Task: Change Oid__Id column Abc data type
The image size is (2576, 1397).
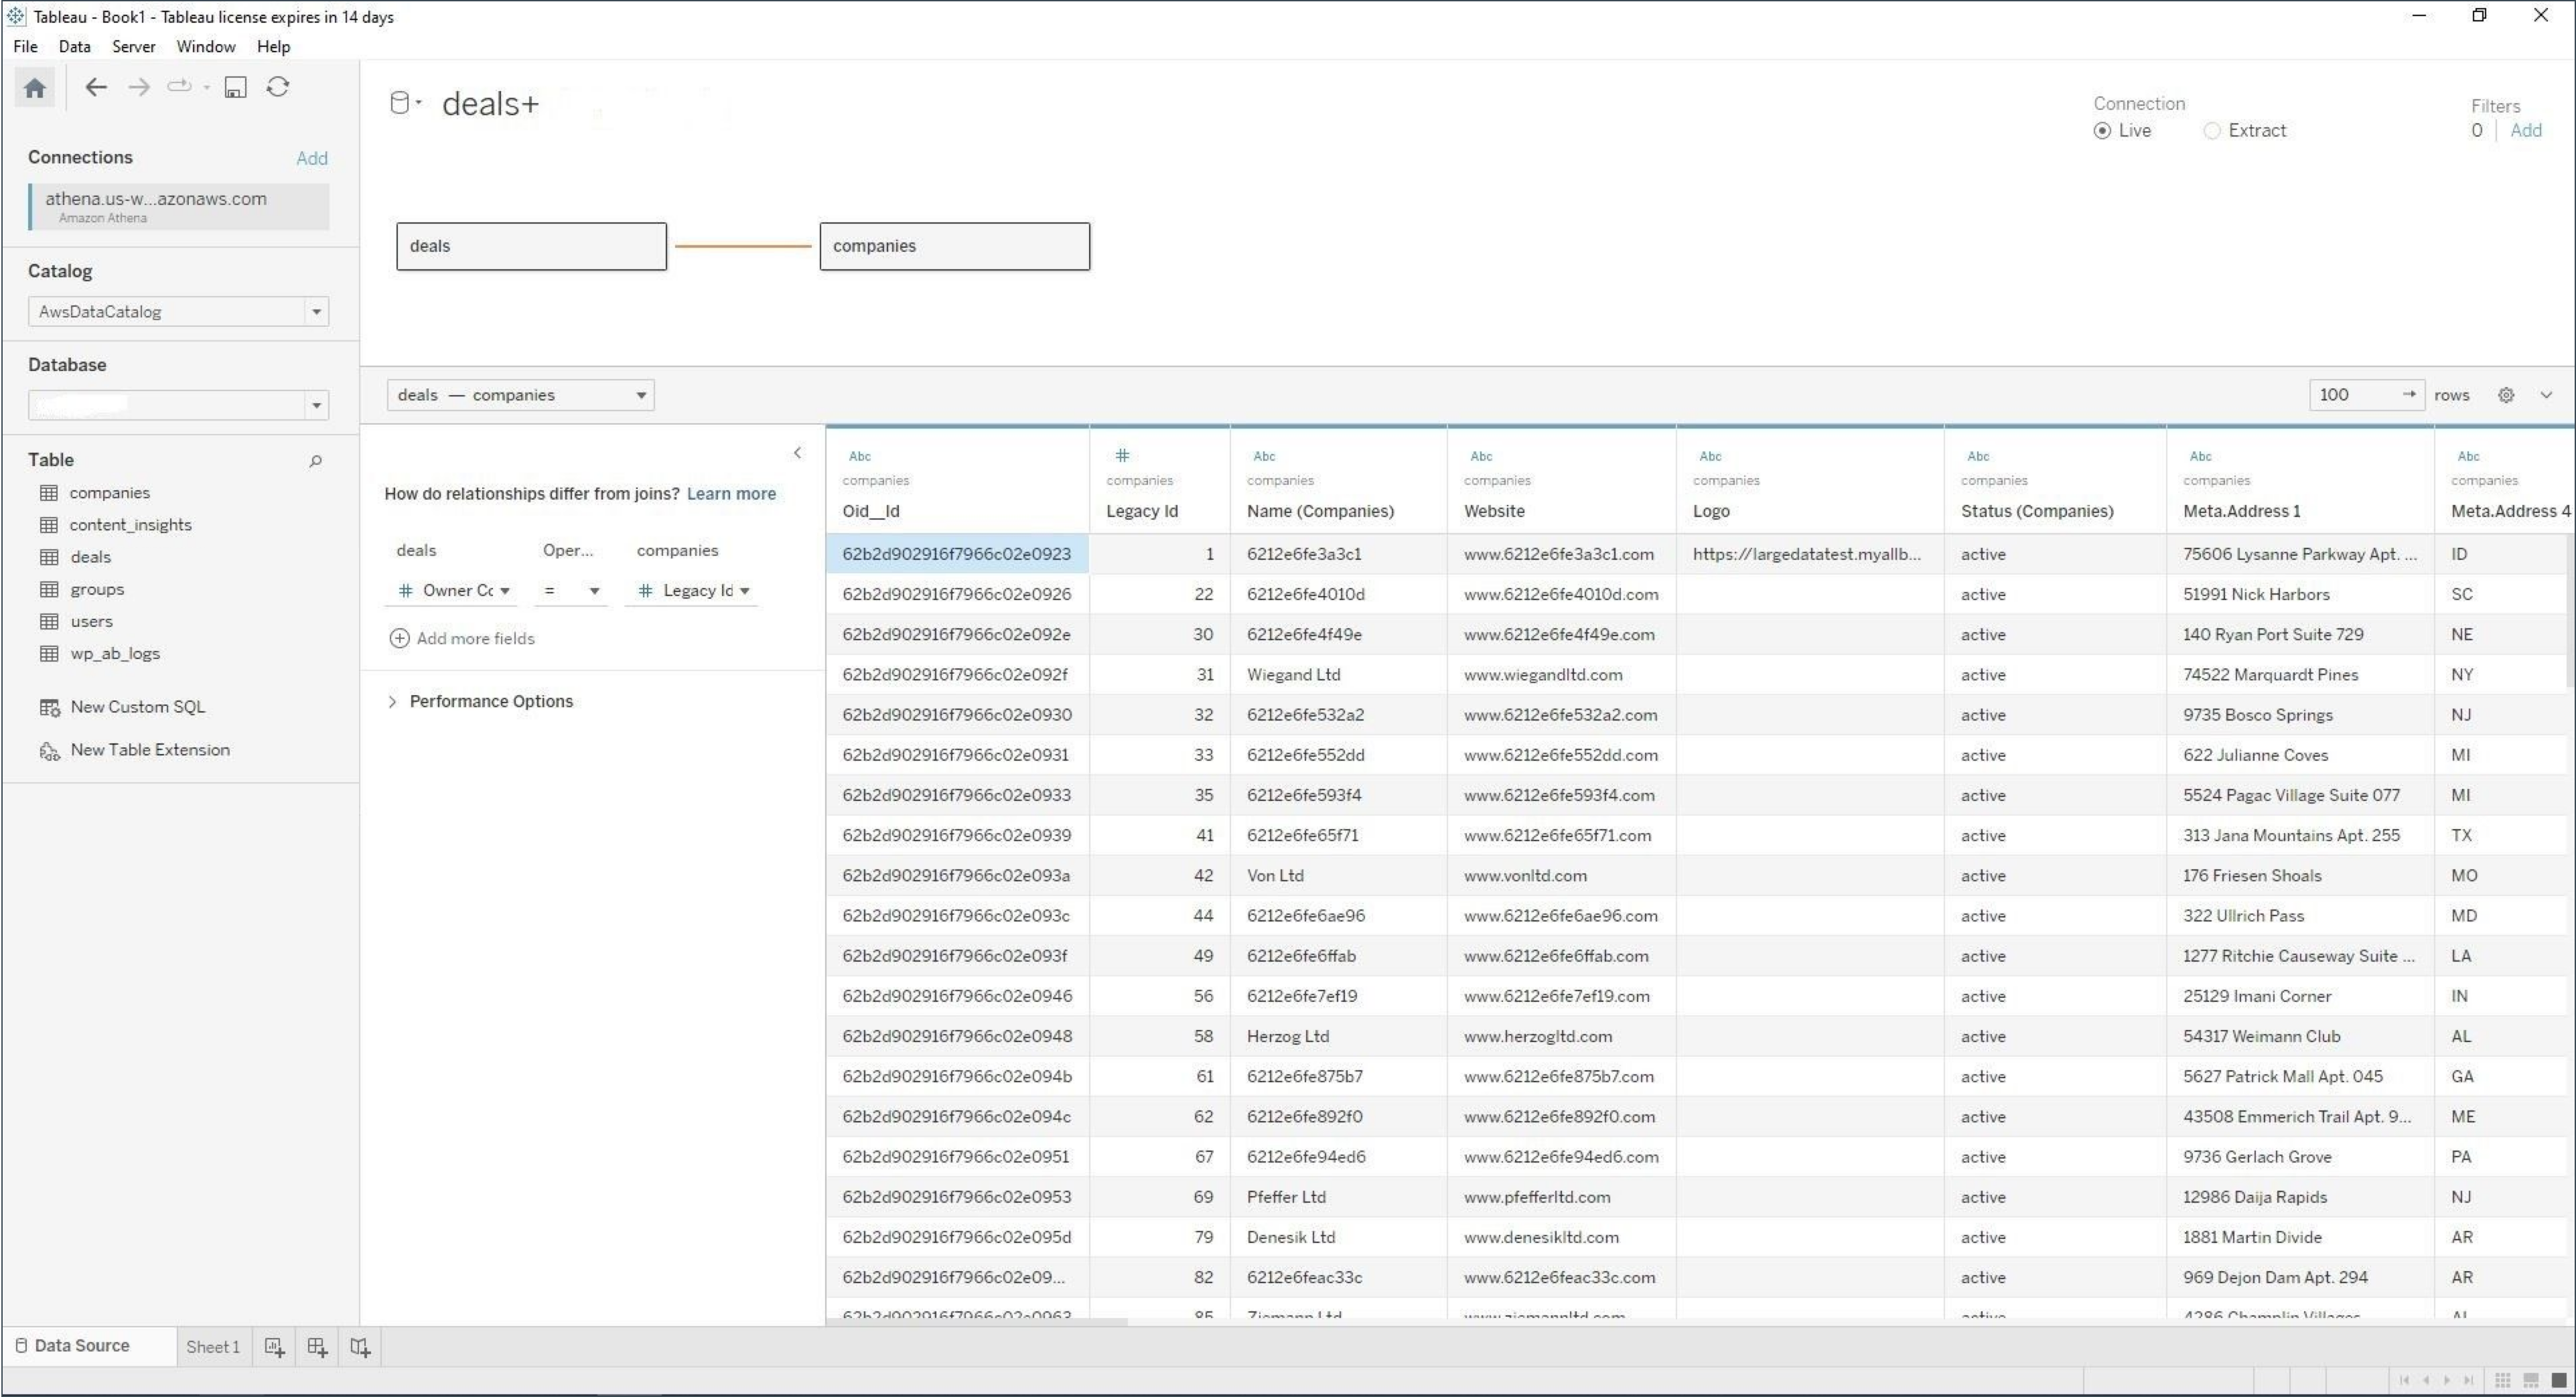Action: coord(860,456)
